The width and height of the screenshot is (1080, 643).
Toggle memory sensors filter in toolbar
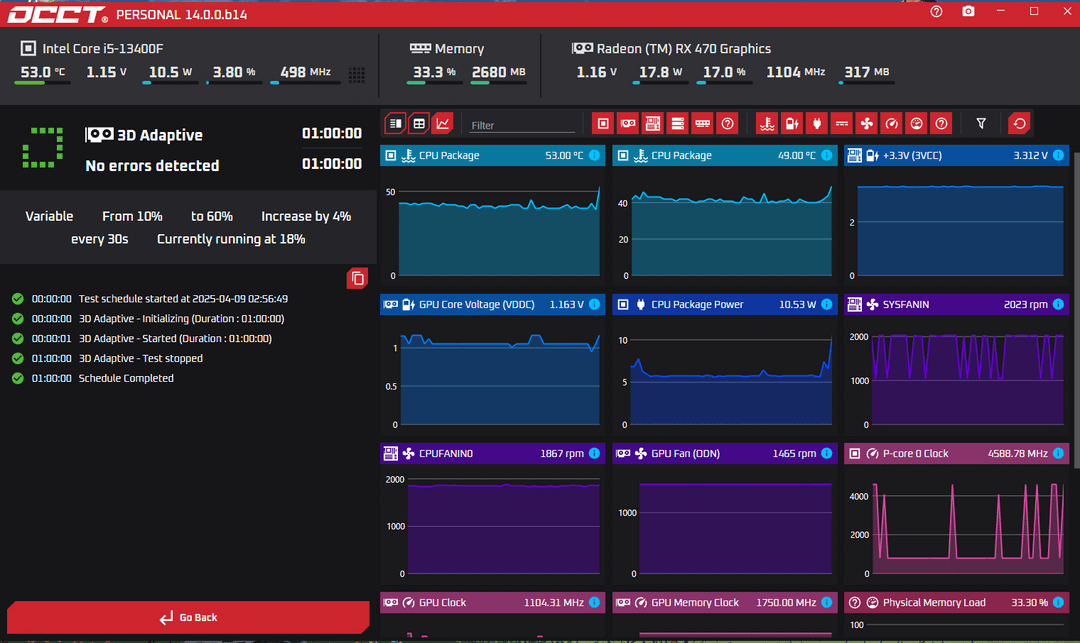(702, 124)
